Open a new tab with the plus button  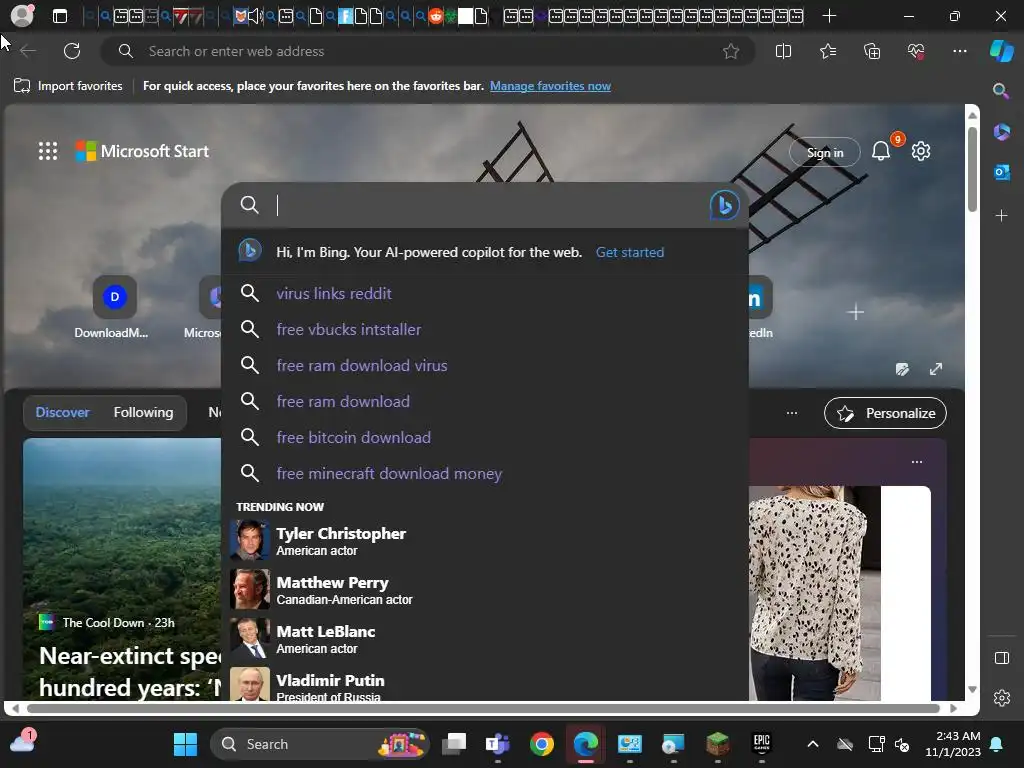point(829,16)
